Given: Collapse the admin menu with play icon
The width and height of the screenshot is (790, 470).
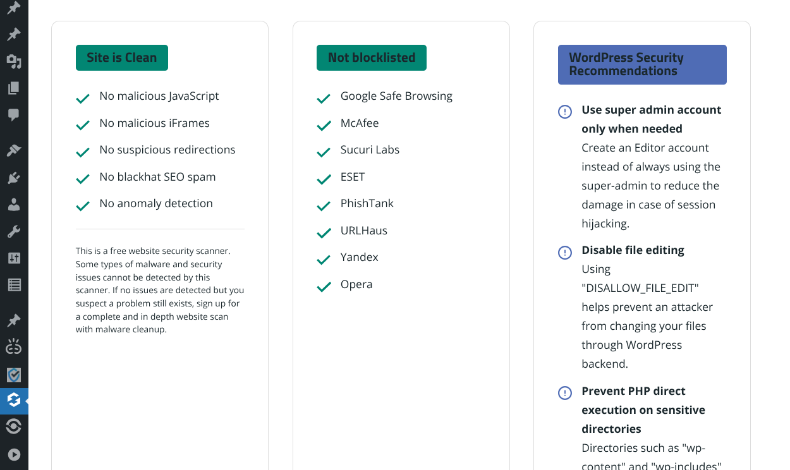Looking at the screenshot, I should (14, 454).
